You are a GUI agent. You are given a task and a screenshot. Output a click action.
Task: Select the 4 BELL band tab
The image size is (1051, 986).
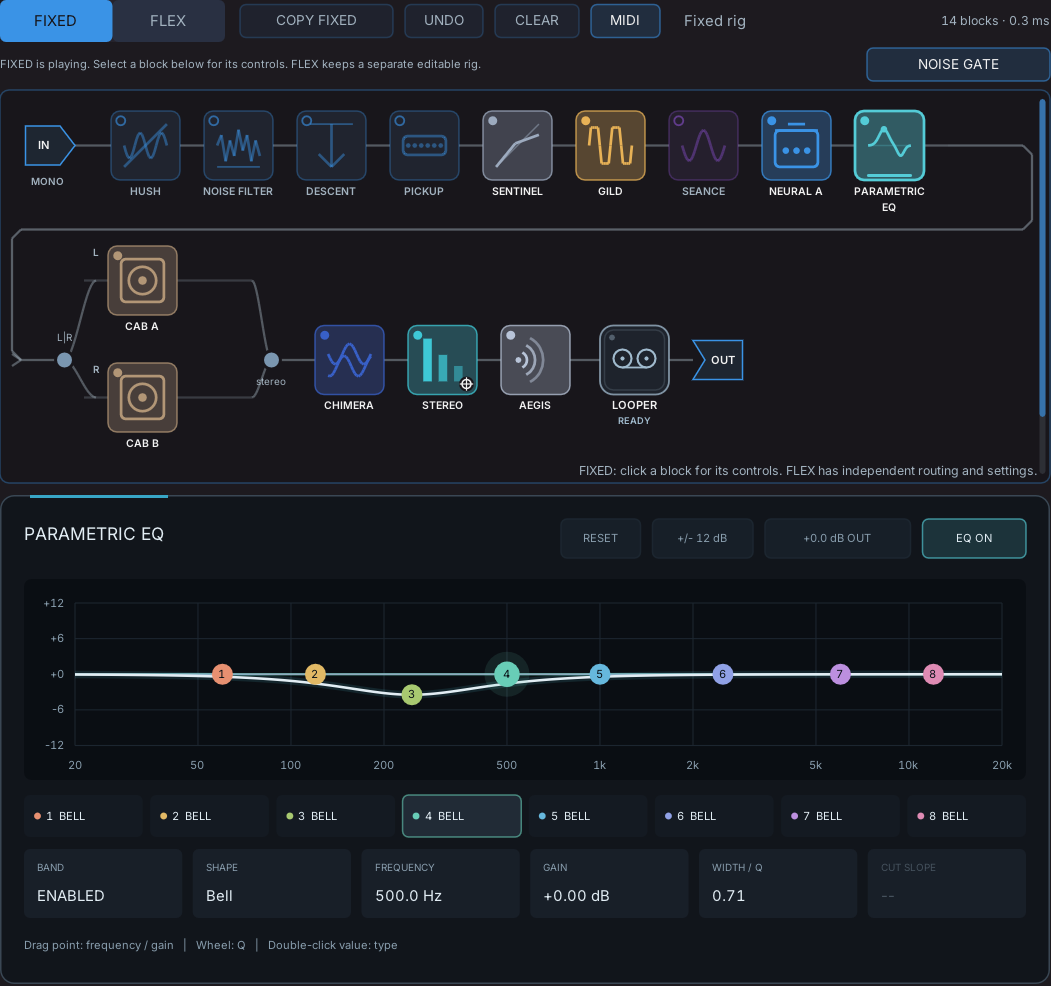point(462,816)
